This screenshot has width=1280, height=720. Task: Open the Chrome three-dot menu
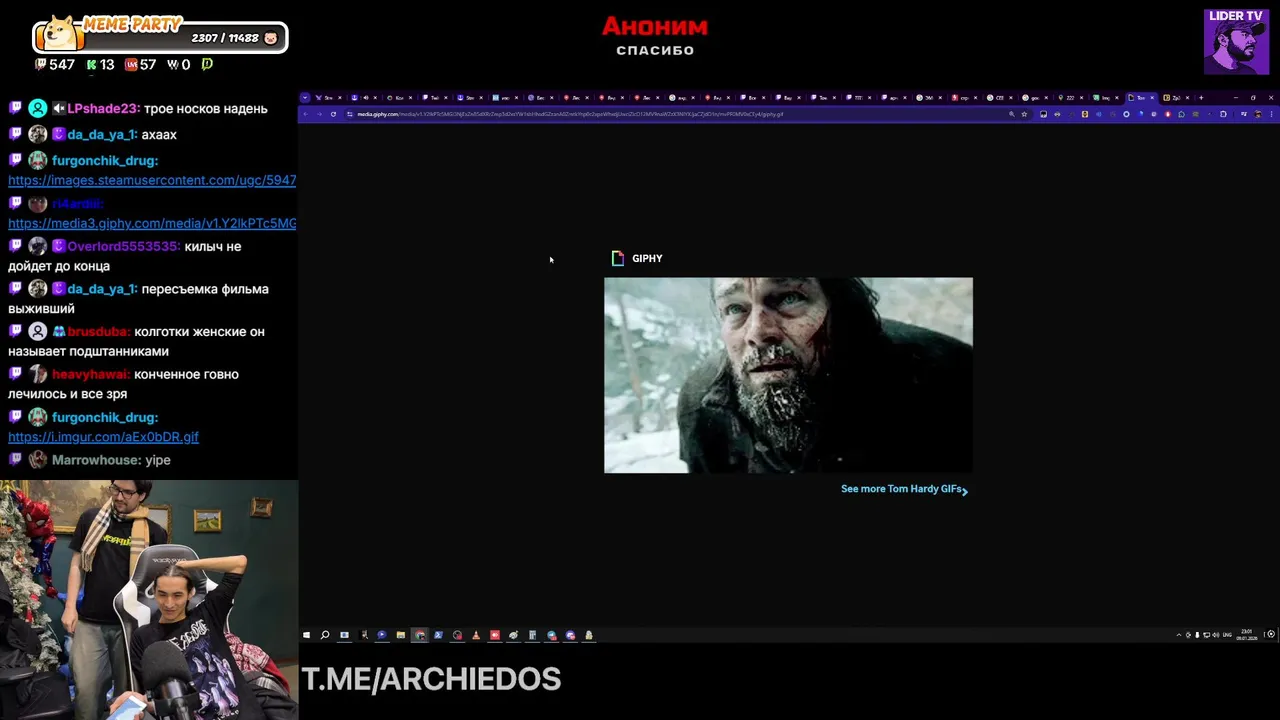pos(1271,114)
